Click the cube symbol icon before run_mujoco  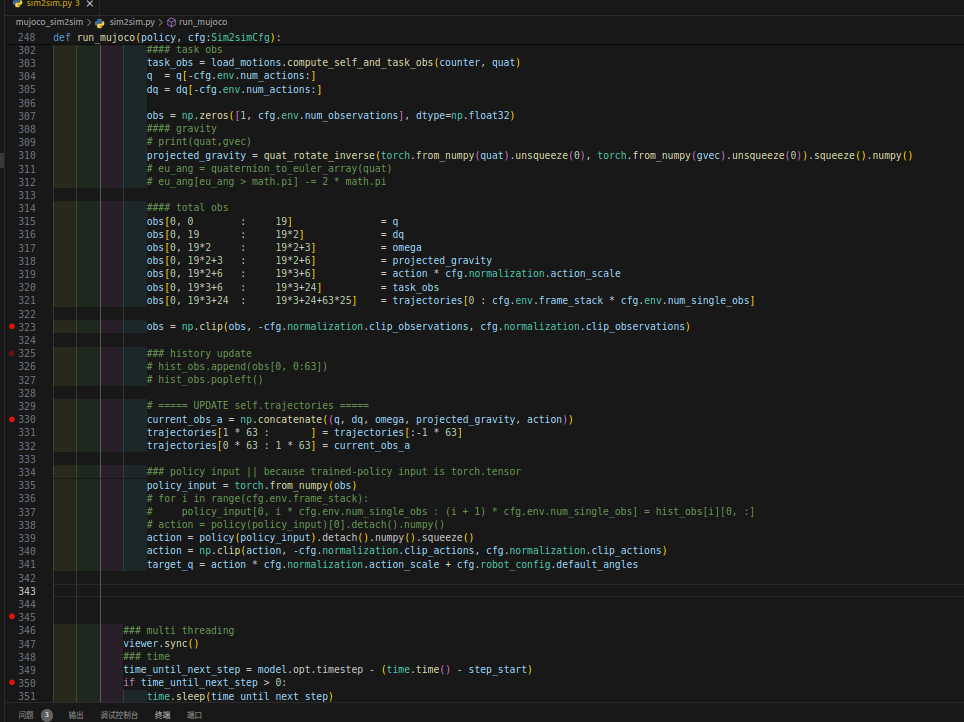point(171,21)
